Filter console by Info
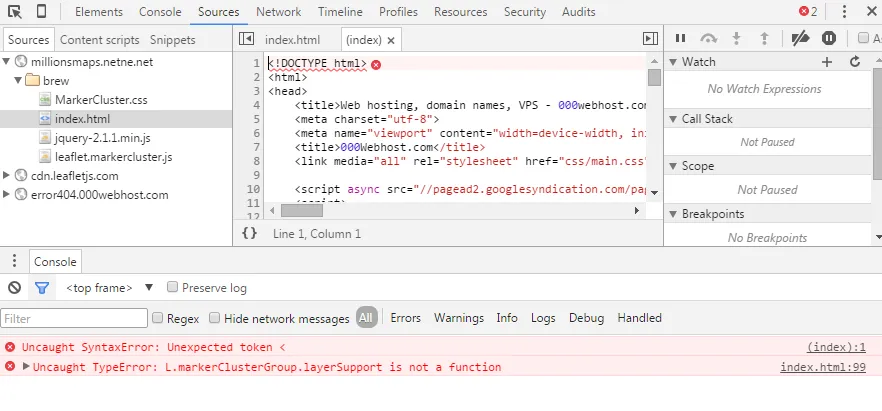Screen dimensions: 882x411 tap(507, 318)
